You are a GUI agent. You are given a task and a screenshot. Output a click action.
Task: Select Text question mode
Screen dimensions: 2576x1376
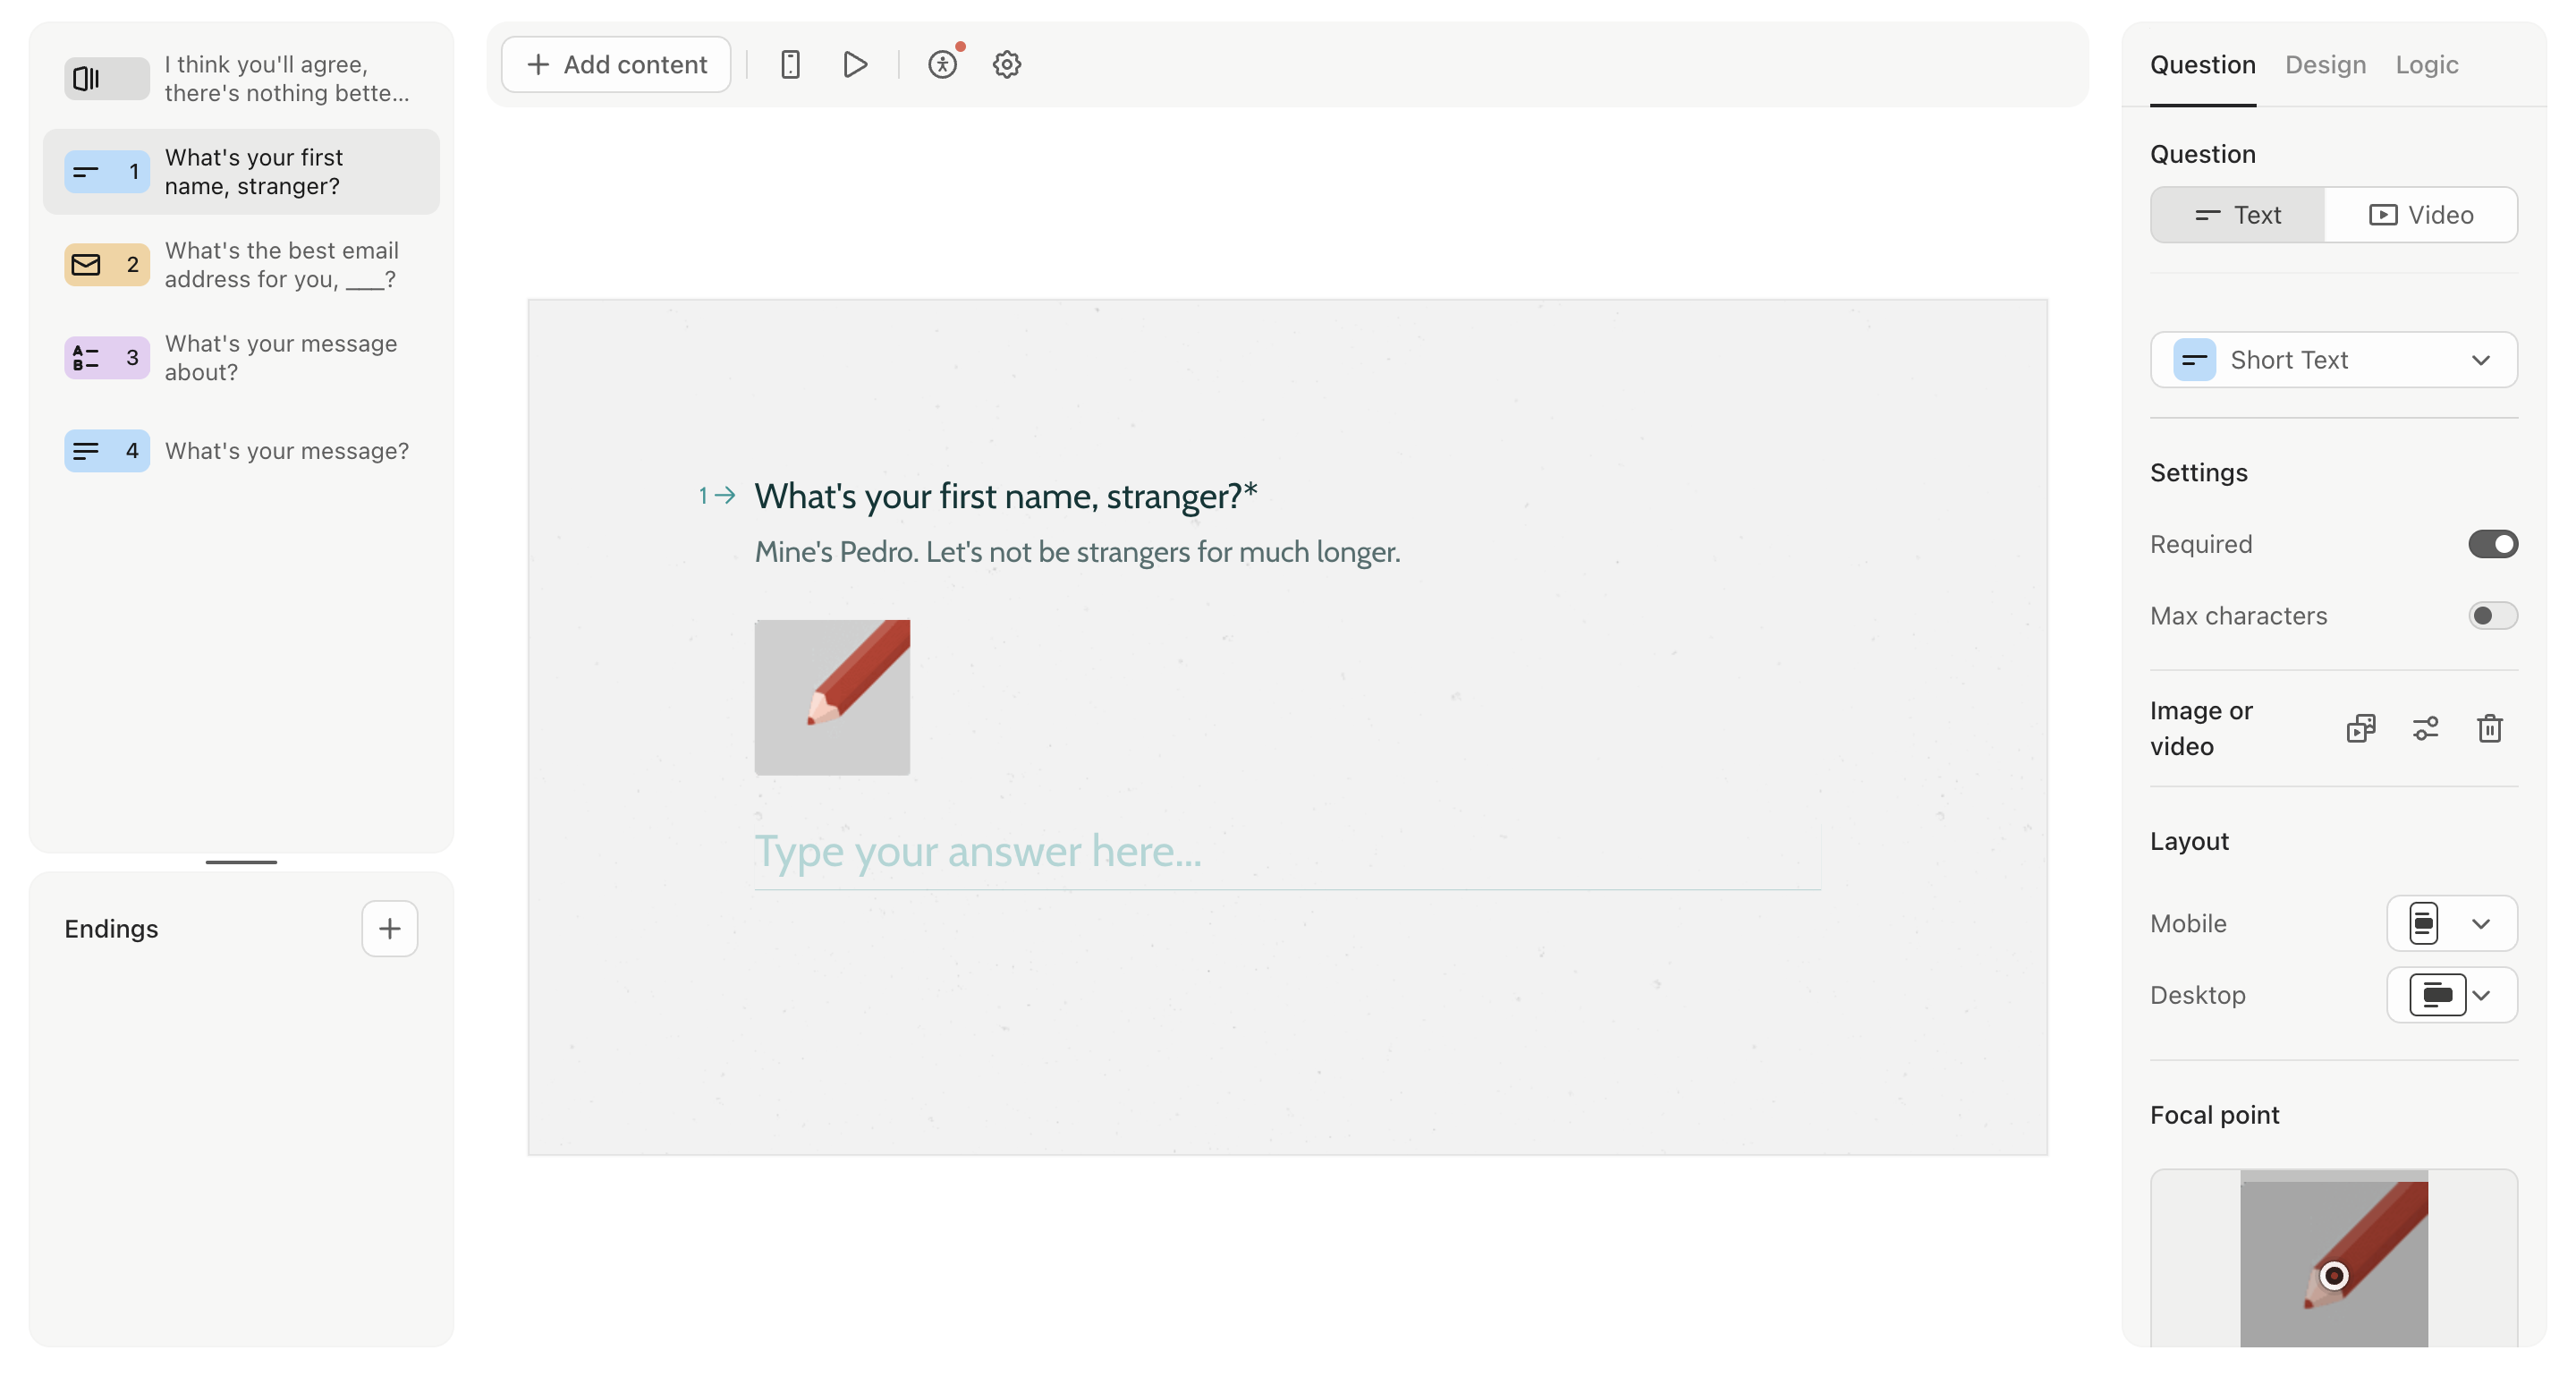tap(2238, 214)
